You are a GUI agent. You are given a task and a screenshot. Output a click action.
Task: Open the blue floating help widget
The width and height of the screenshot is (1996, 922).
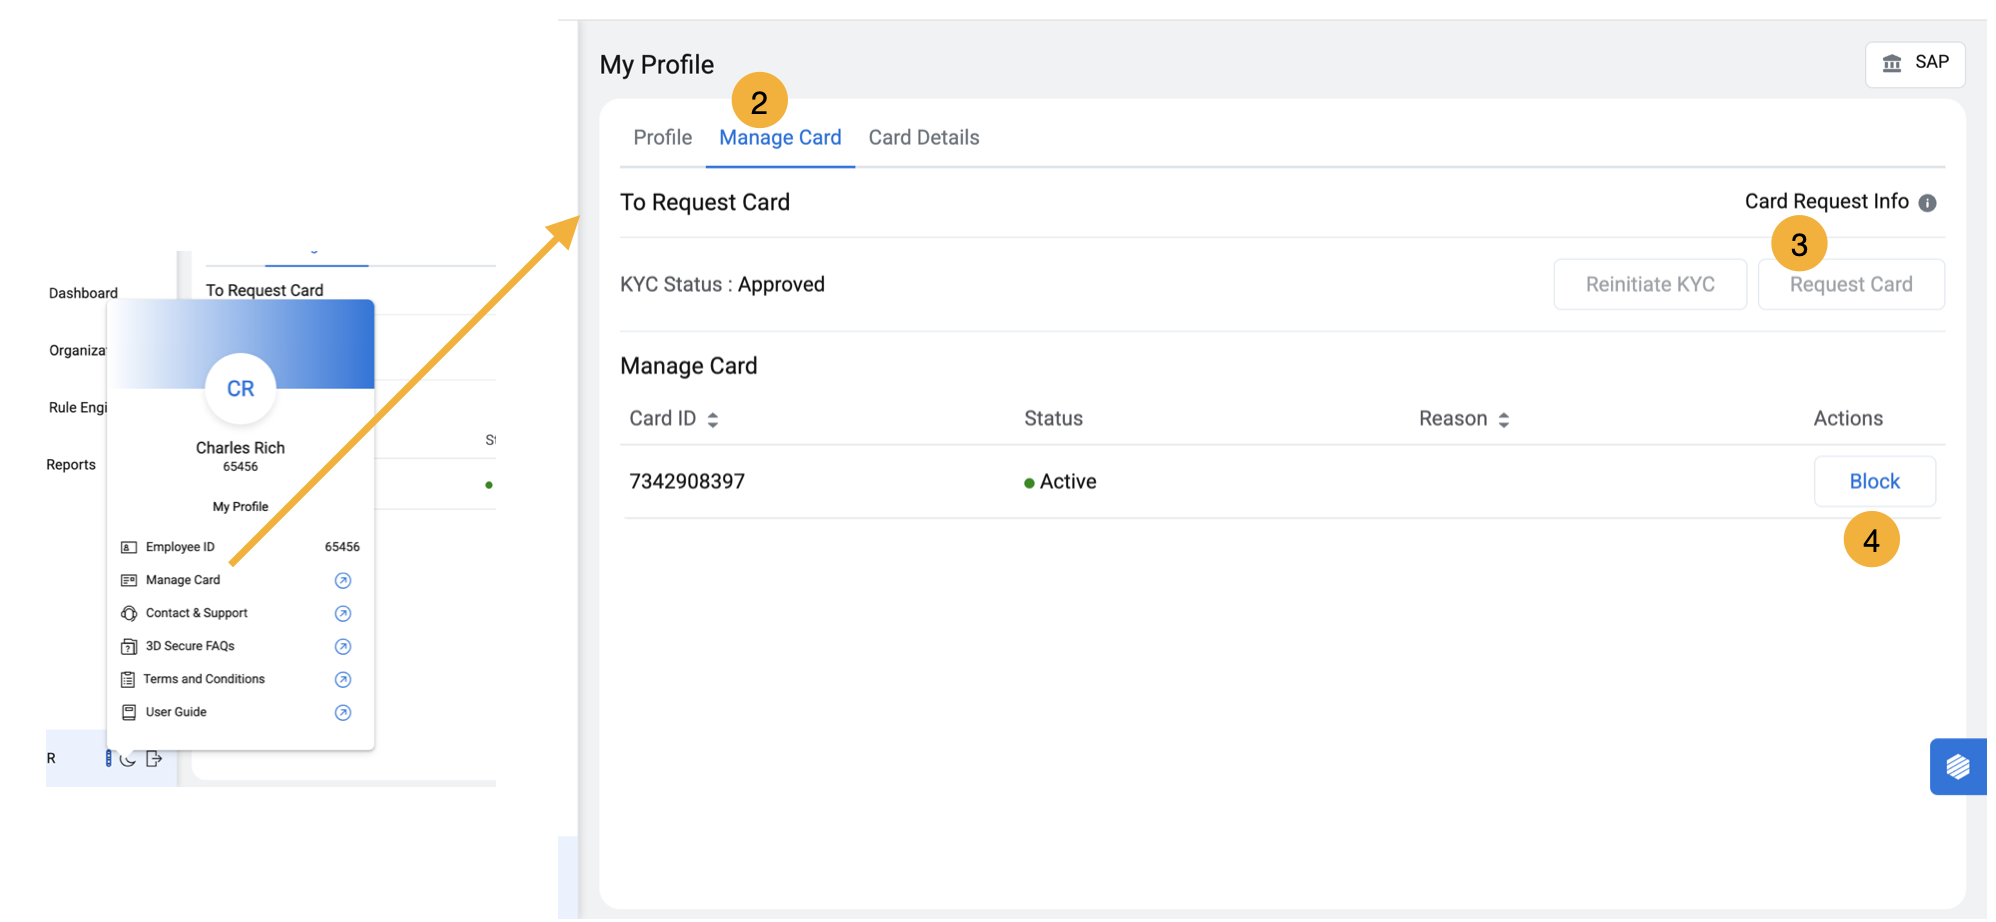pyautogui.click(x=1957, y=767)
